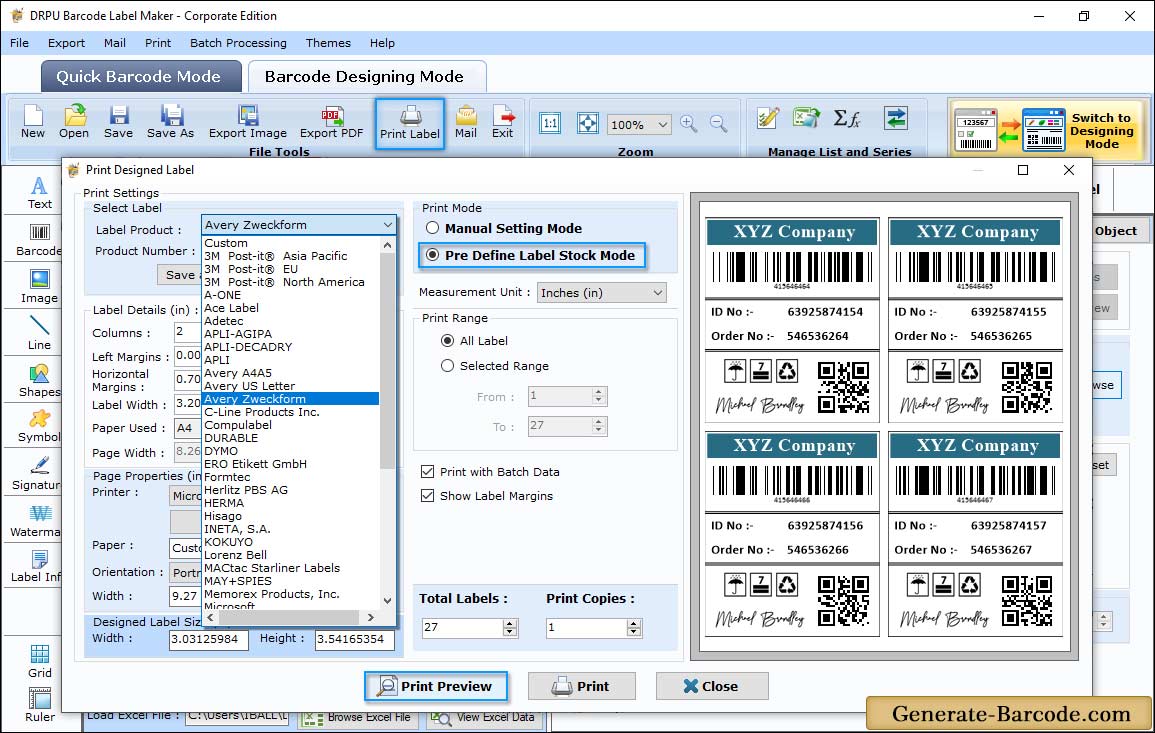Select the Shapes tool in sidebar
Screen dimensions: 1155x733
39,381
